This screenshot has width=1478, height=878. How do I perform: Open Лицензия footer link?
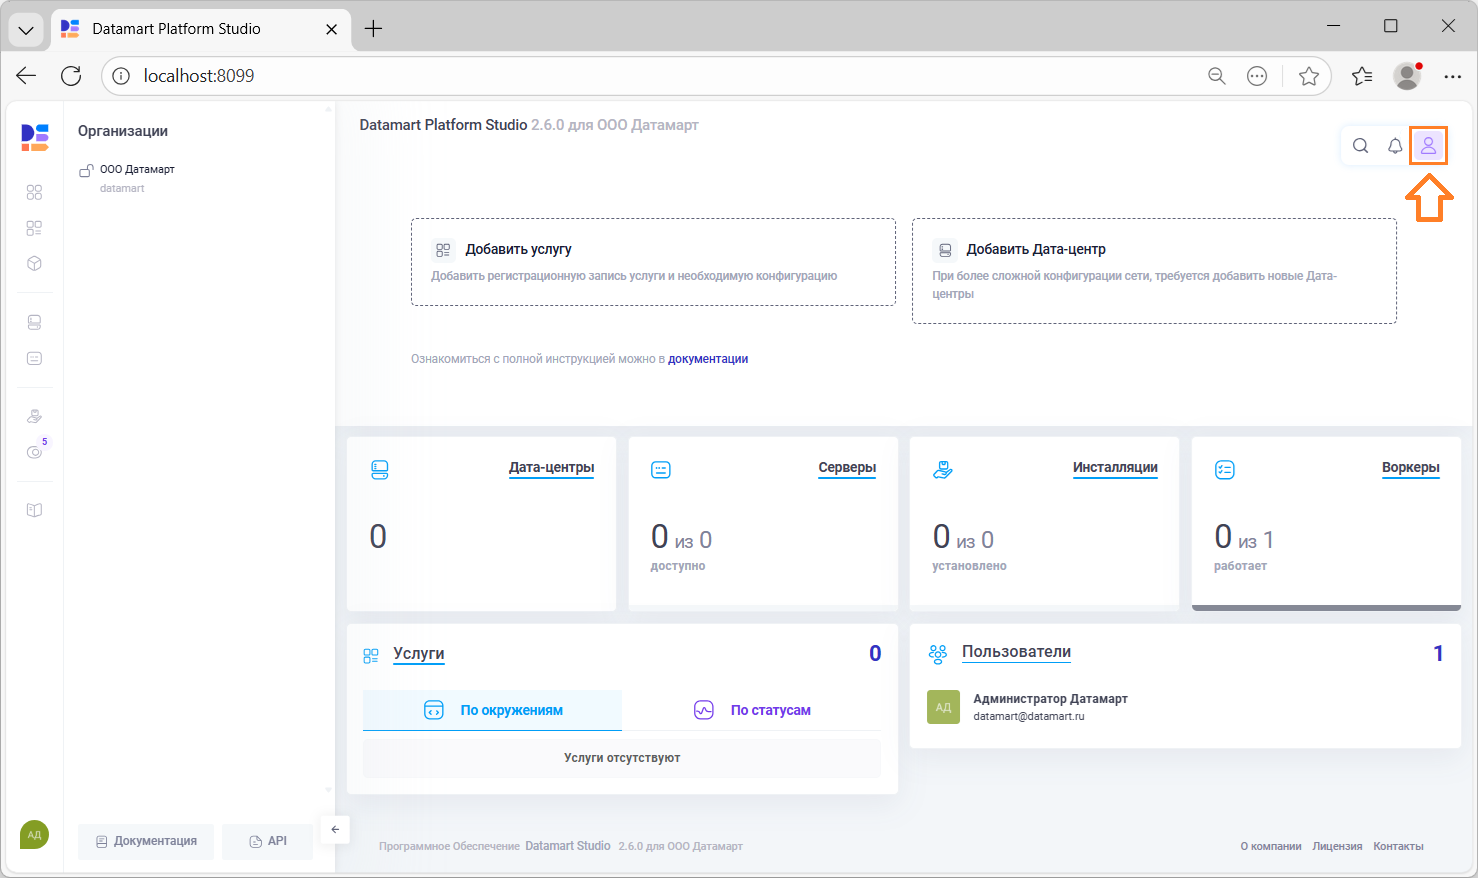tap(1337, 846)
